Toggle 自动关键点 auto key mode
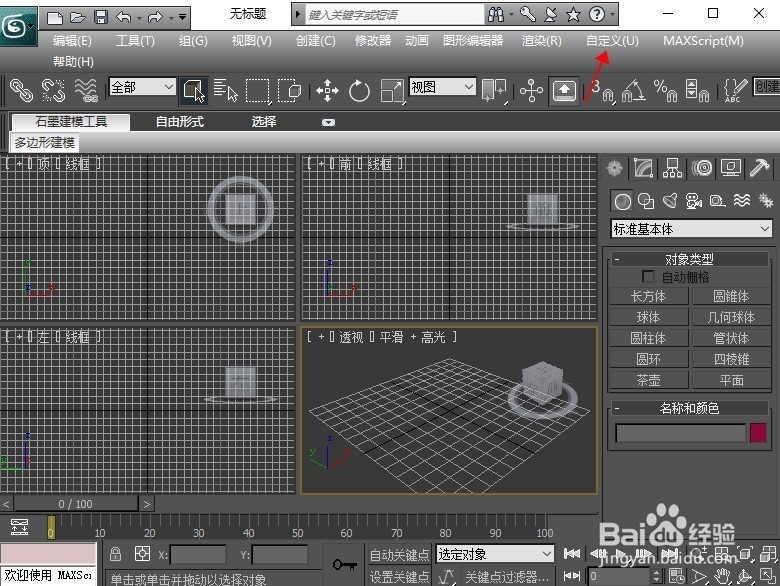The width and height of the screenshot is (780, 586). (399, 555)
